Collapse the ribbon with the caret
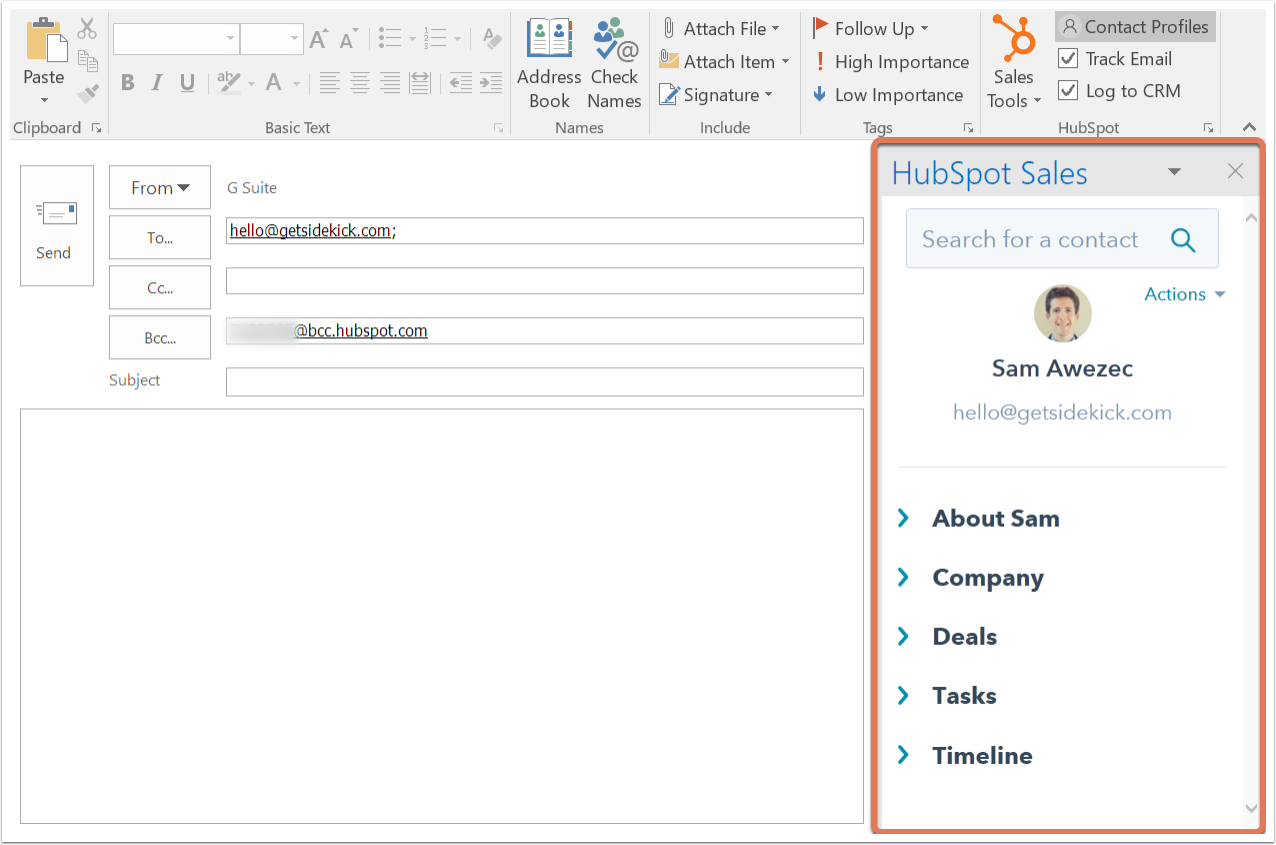The height and width of the screenshot is (845, 1276). pyautogui.click(x=1249, y=127)
